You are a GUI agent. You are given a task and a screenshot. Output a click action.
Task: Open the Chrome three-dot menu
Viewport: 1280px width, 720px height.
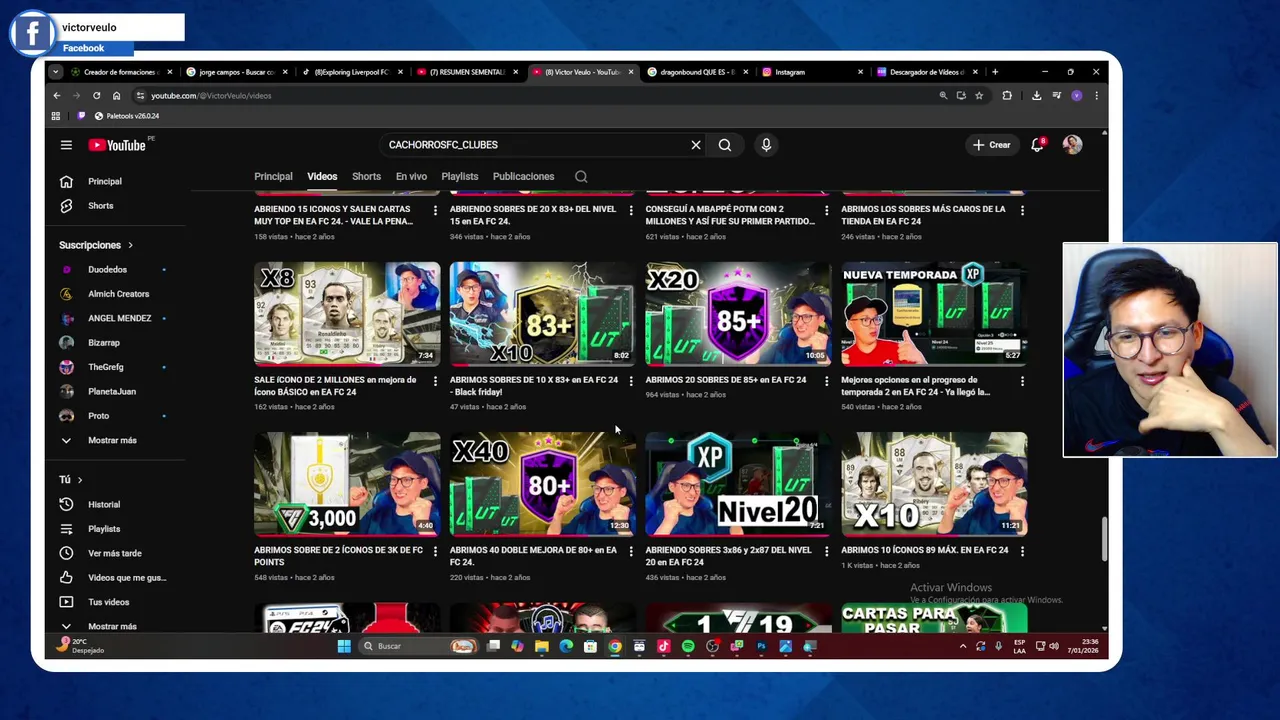tap(1096, 96)
